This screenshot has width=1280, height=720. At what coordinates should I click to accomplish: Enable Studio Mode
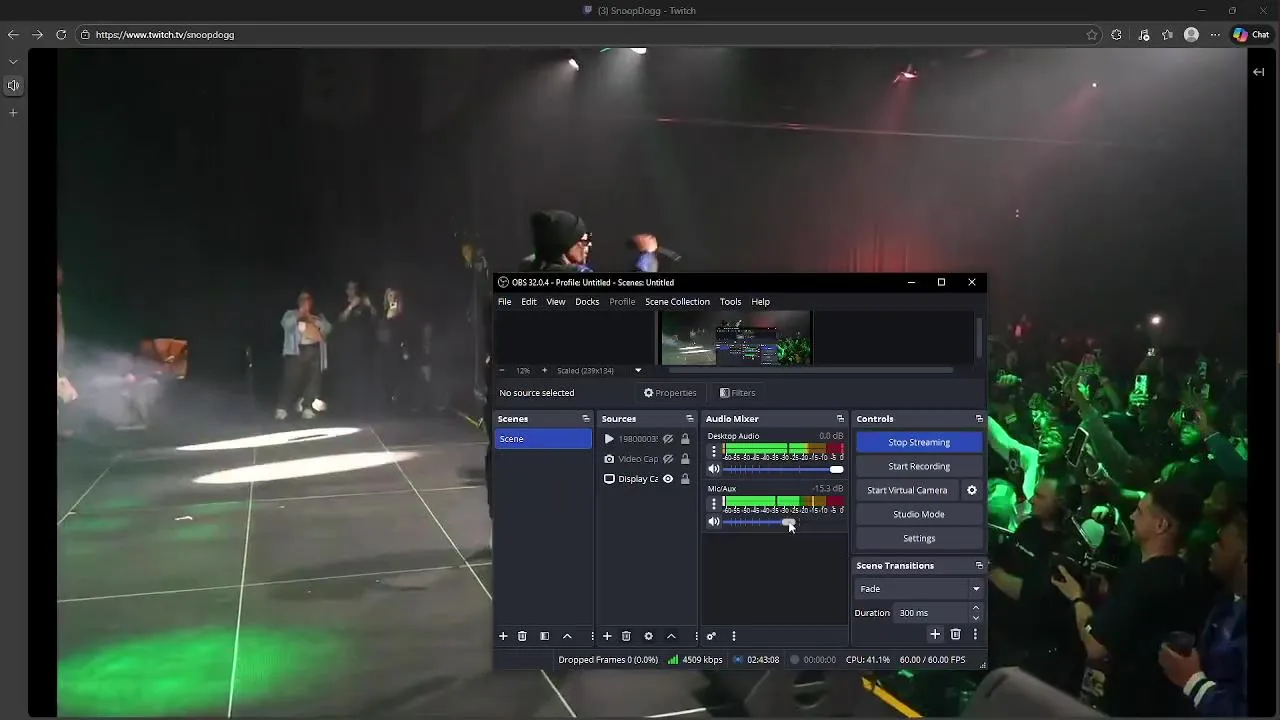point(919,514)
